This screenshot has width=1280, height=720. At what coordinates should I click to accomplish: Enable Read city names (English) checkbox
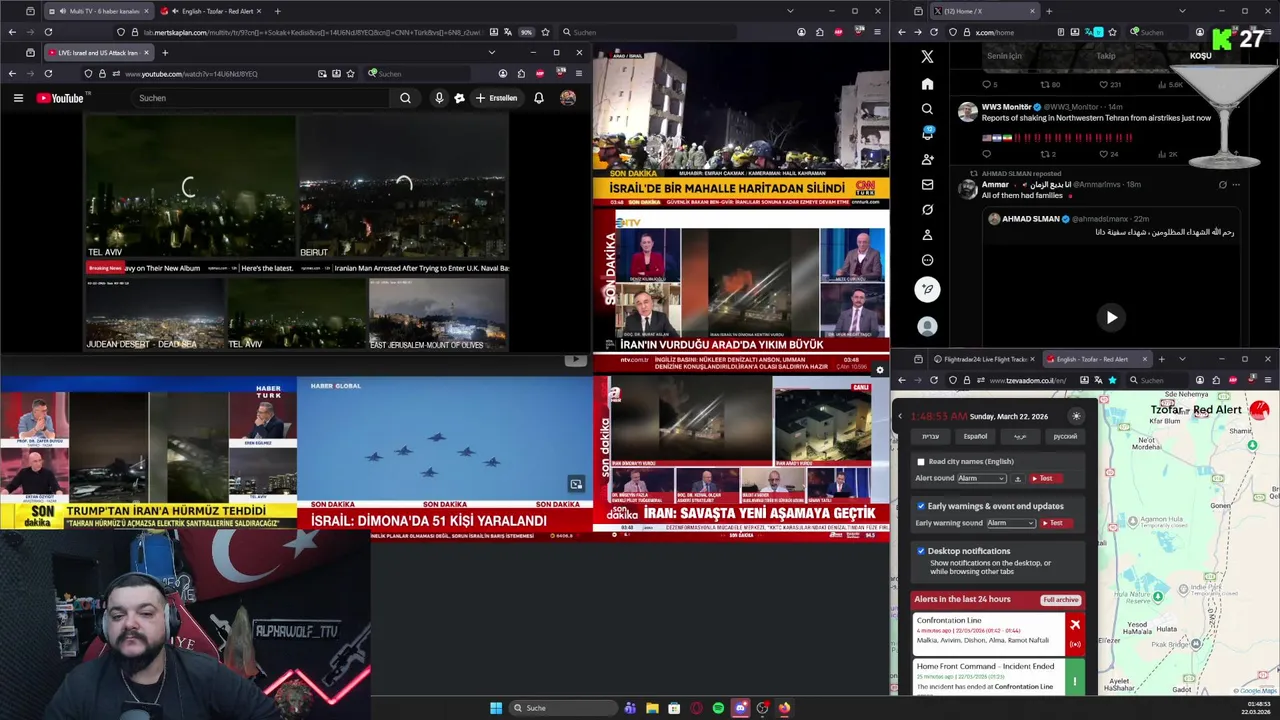[x=921, y=462]
